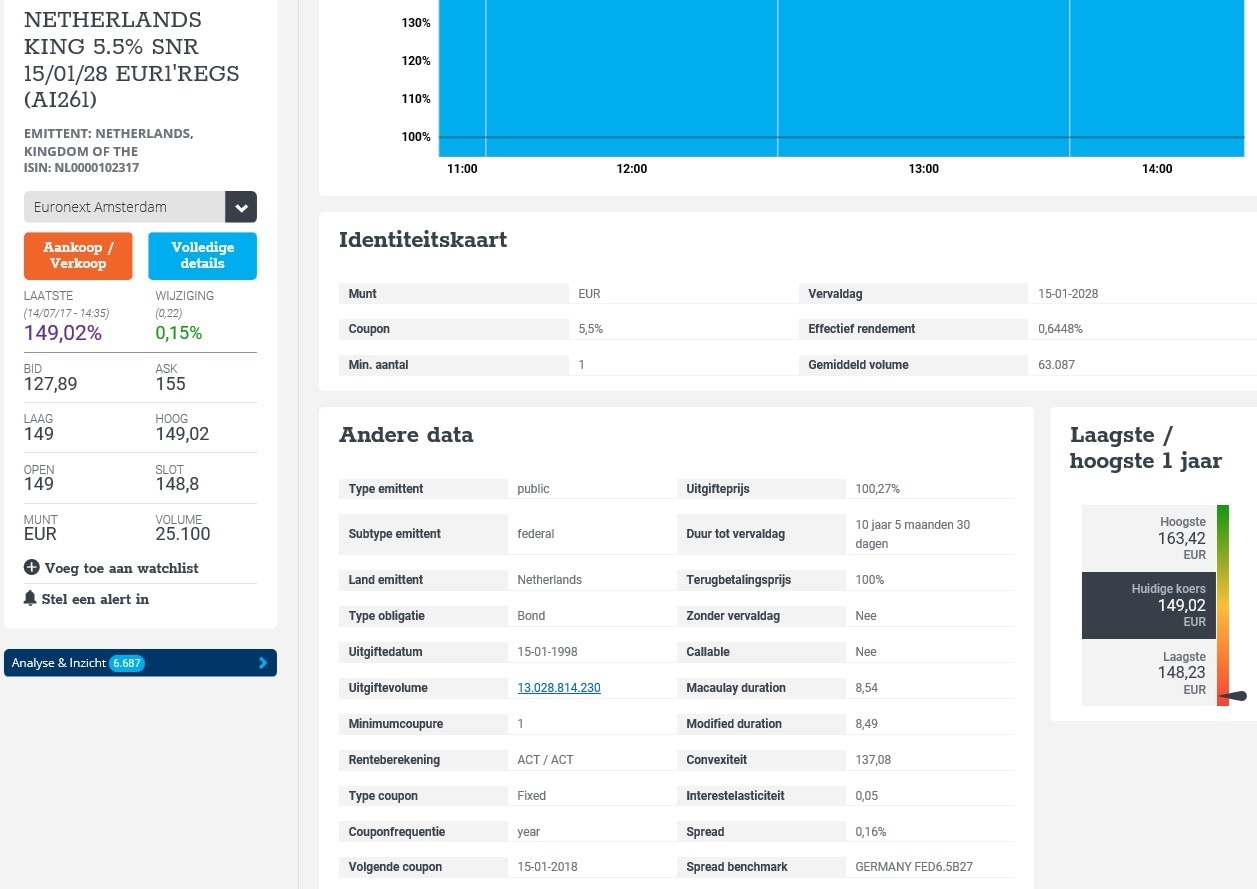
Task: Click Subtype emittent value federal
Action: click(x=535, y=534)
